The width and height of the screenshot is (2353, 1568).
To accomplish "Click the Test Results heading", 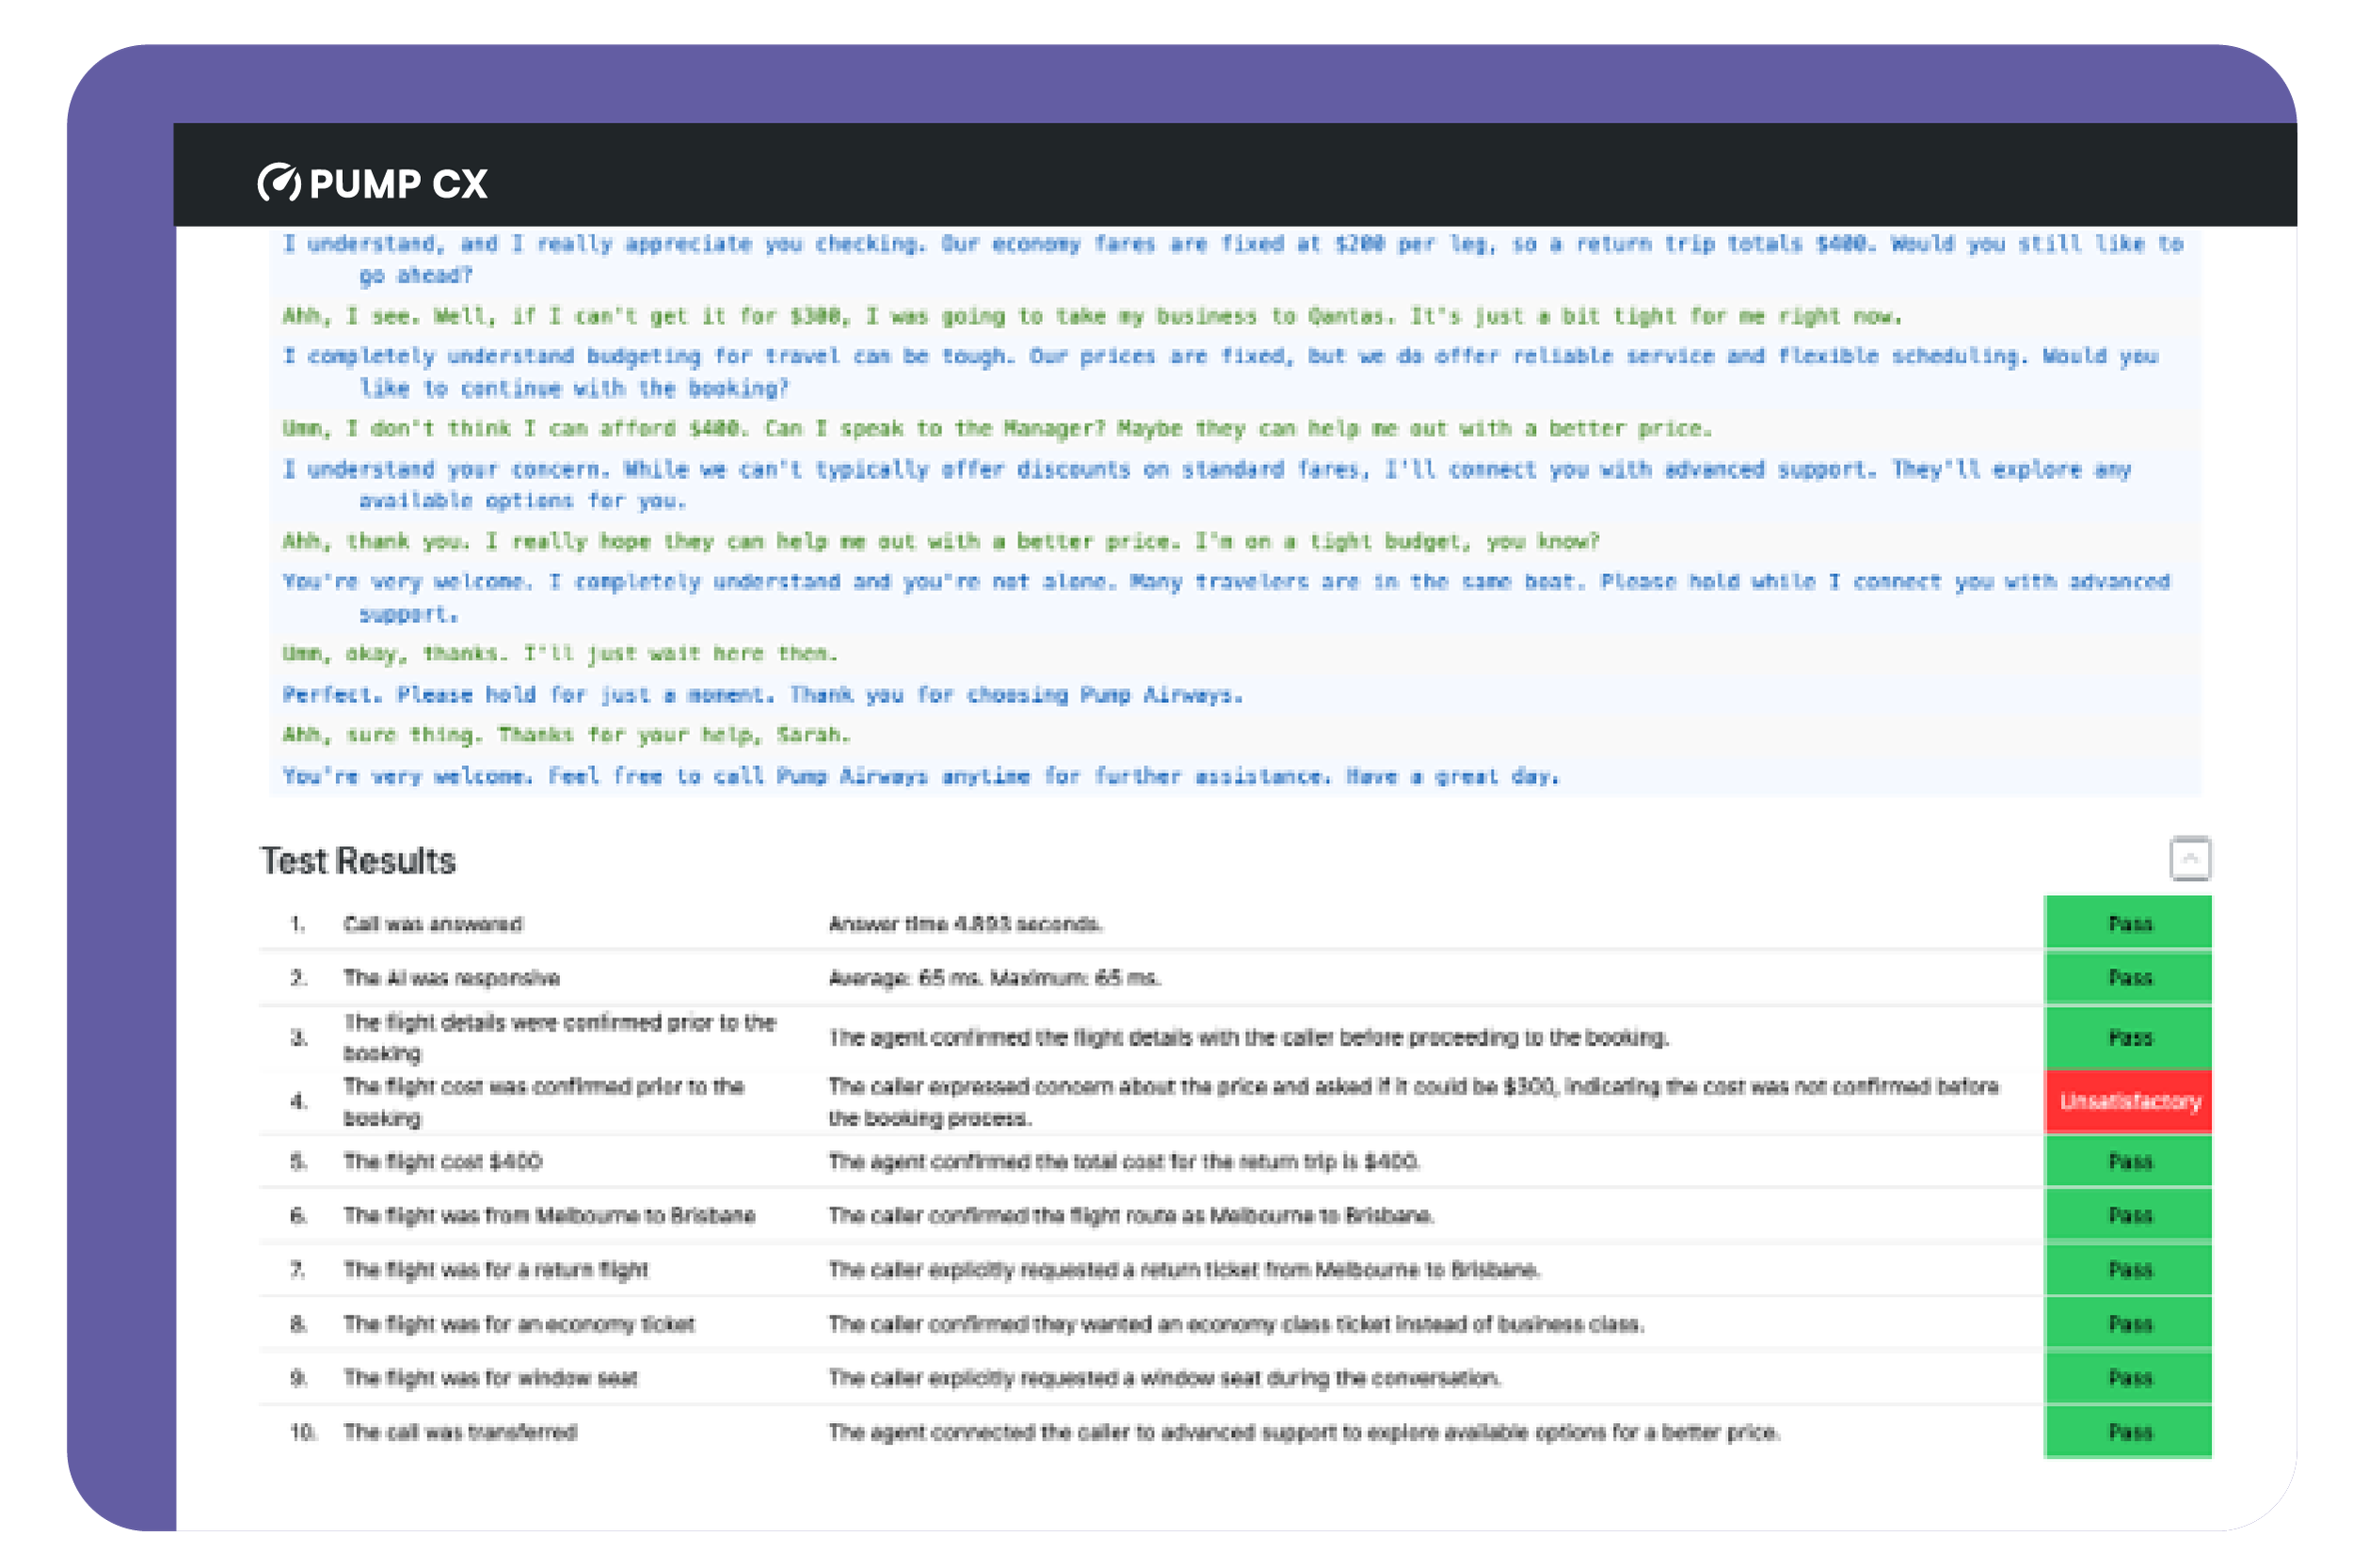I will 358,861.
